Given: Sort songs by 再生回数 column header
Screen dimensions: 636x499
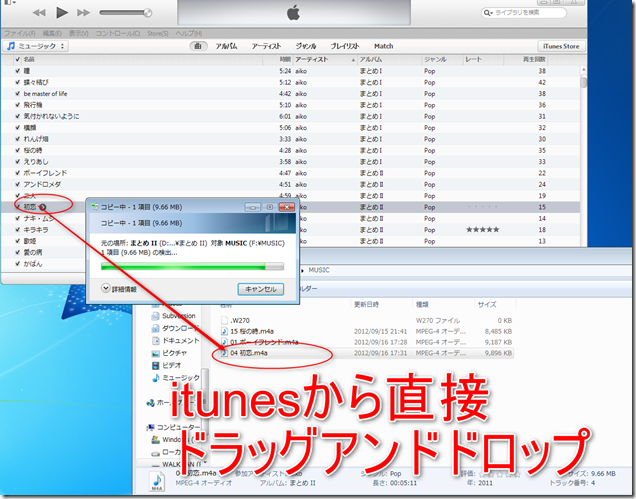Looking at the screenshot, I should pos(527,60).
